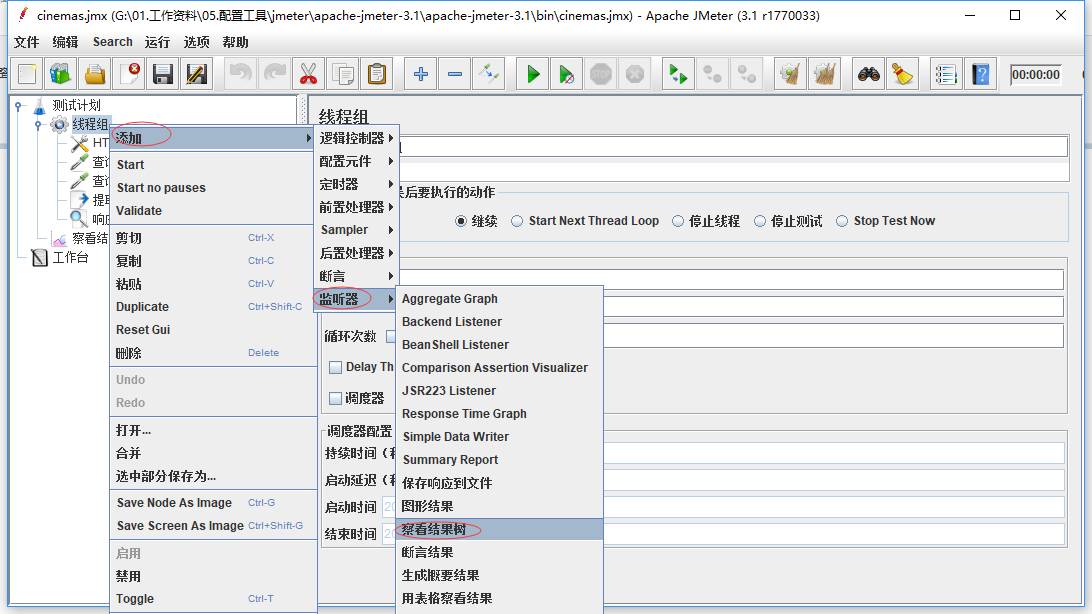This screenshot has height=614, width=1092.
Task: Toggle the Delay Thread creation checkbox
Action: point(336,368)
